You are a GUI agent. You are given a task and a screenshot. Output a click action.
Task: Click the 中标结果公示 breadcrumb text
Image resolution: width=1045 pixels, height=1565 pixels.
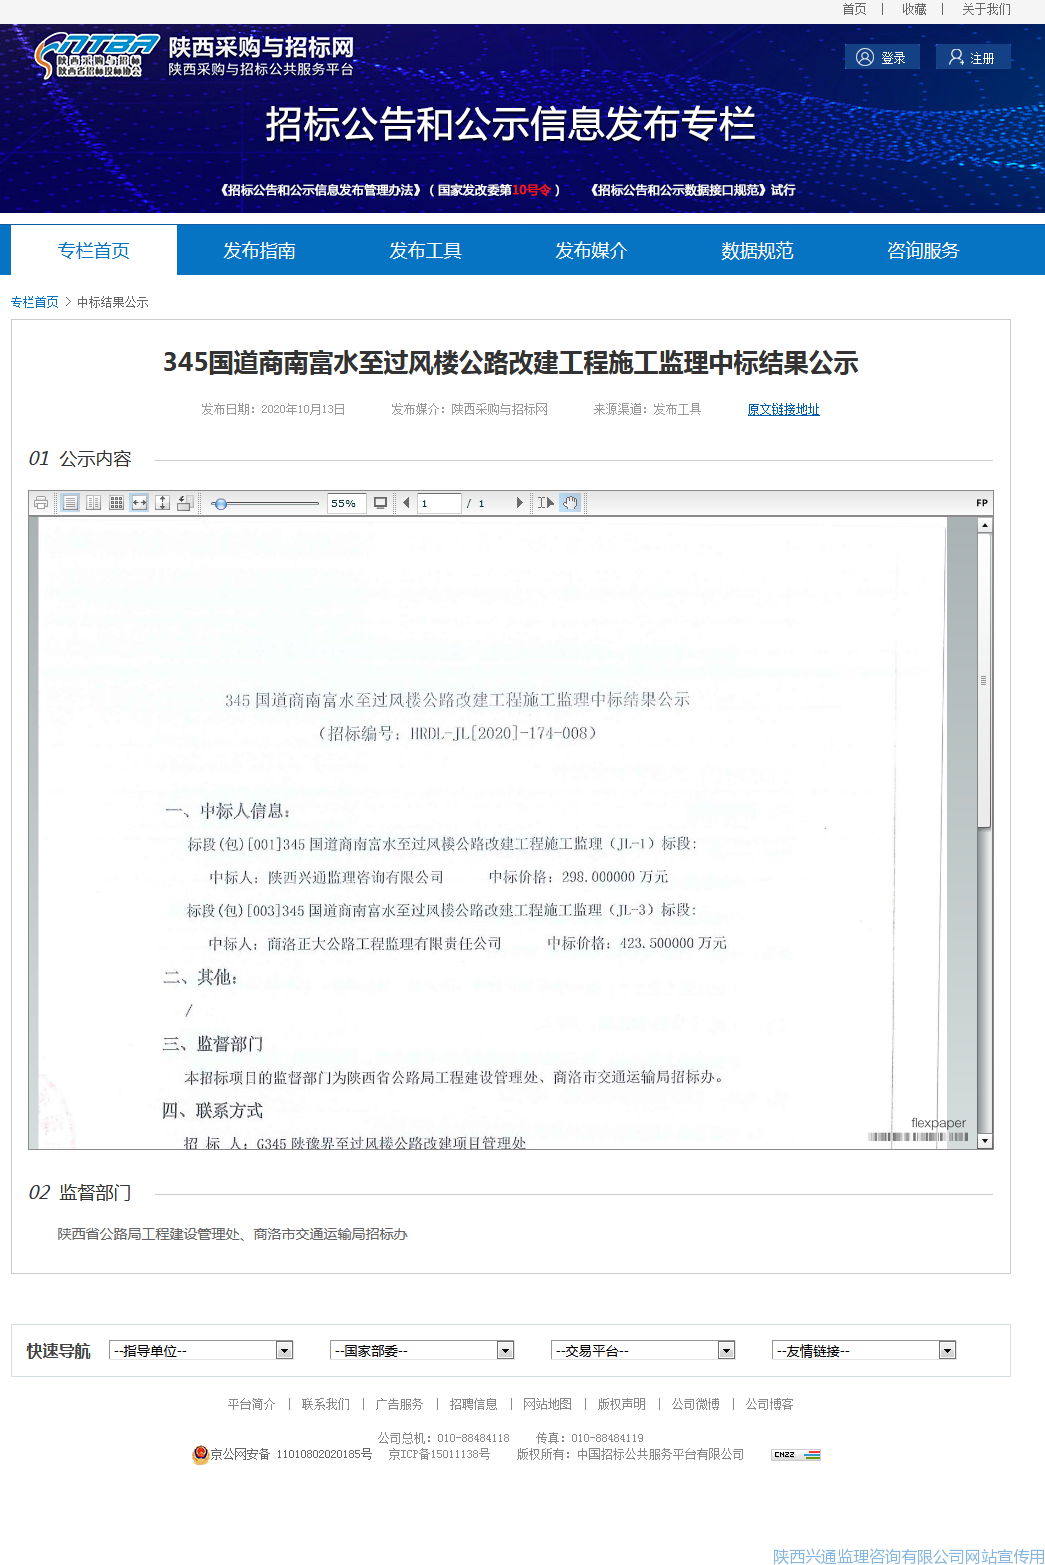pyautogui.click(x=113, y=302)
